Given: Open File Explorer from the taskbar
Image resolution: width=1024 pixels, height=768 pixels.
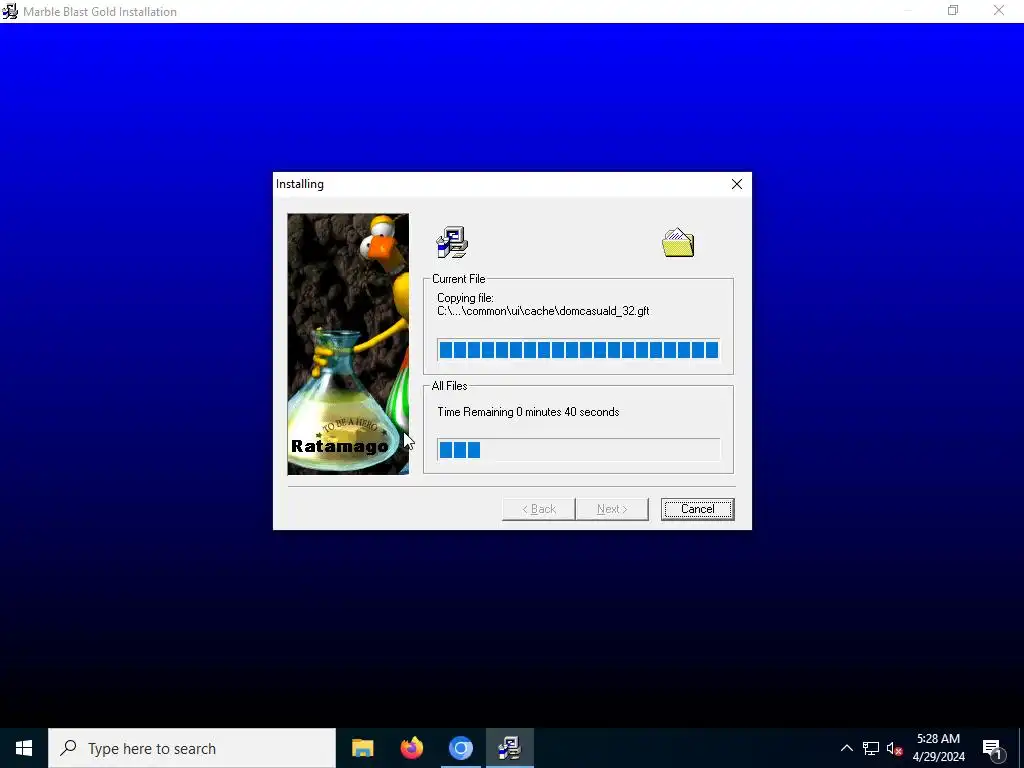Looking at the screenshot, I should pos(362,748).
